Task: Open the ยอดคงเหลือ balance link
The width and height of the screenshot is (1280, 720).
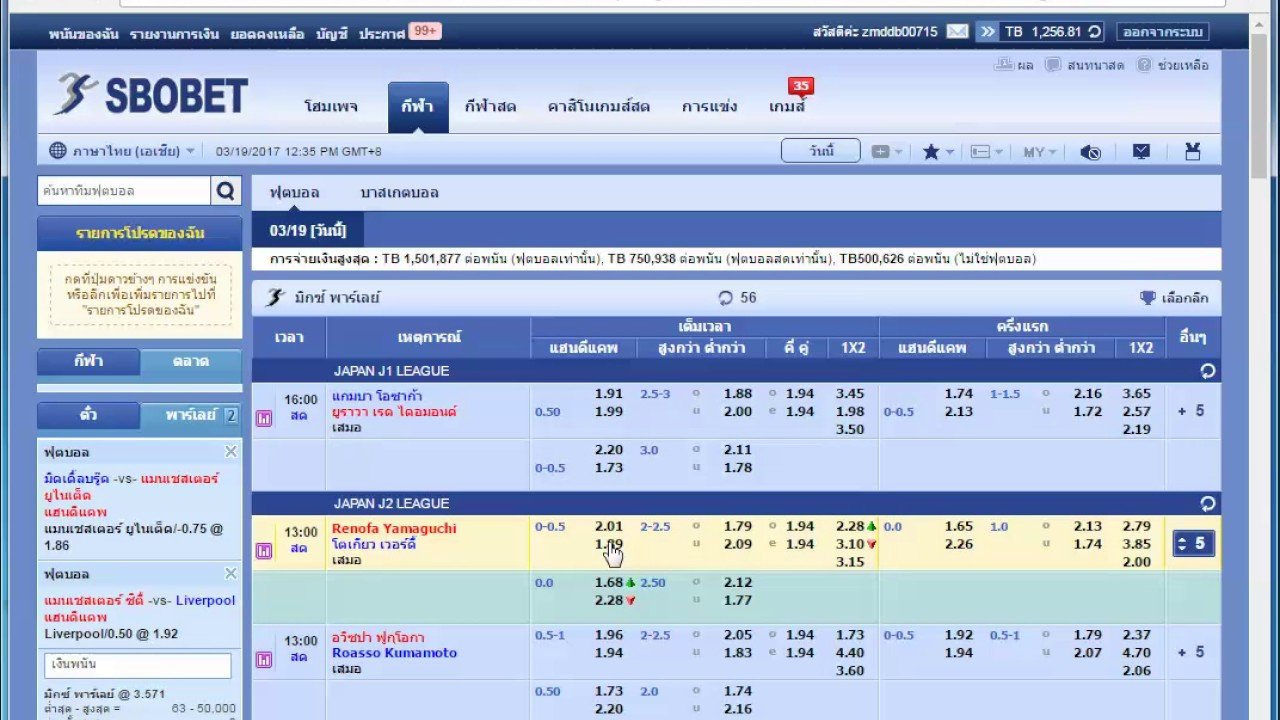Action: coord(267,33)
